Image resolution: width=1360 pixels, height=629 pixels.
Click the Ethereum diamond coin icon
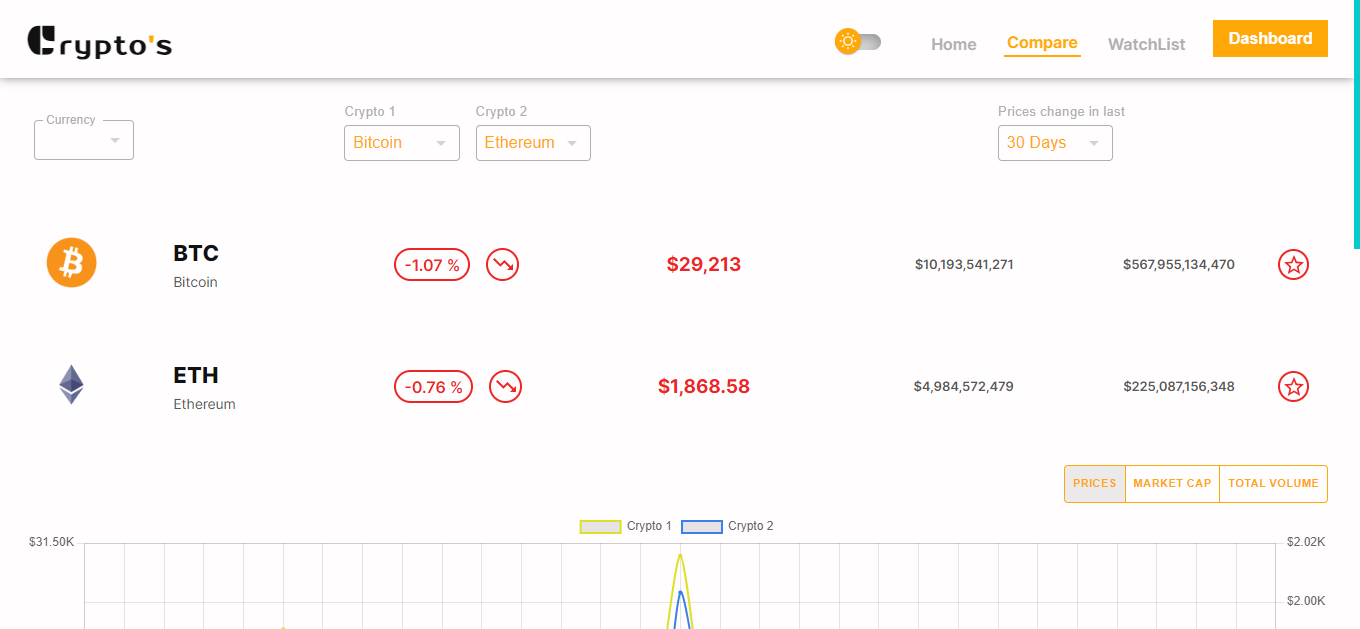tap(71, 384)
